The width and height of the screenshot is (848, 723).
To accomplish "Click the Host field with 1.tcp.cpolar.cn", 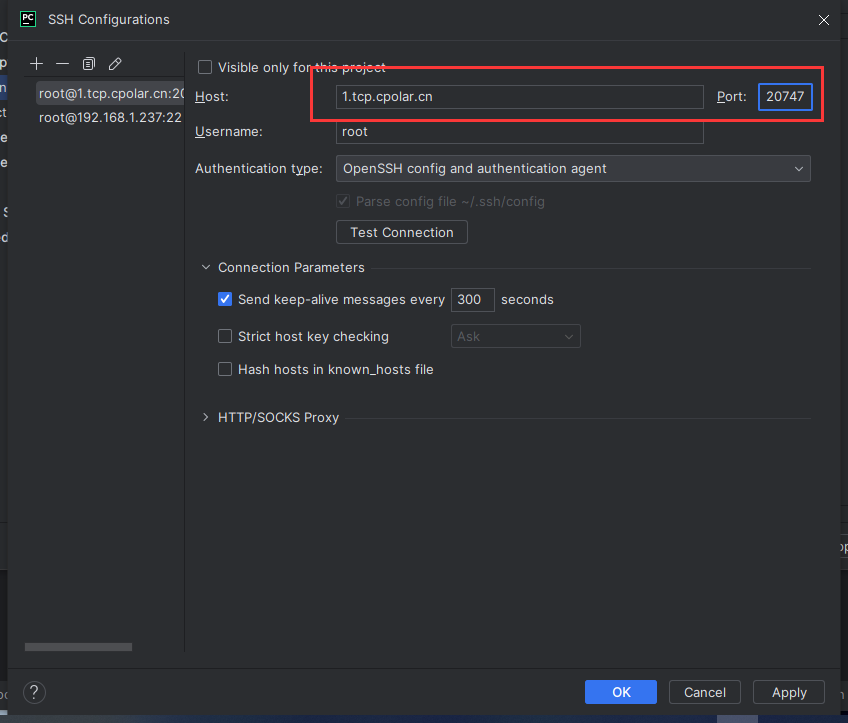I will (520, 97).
